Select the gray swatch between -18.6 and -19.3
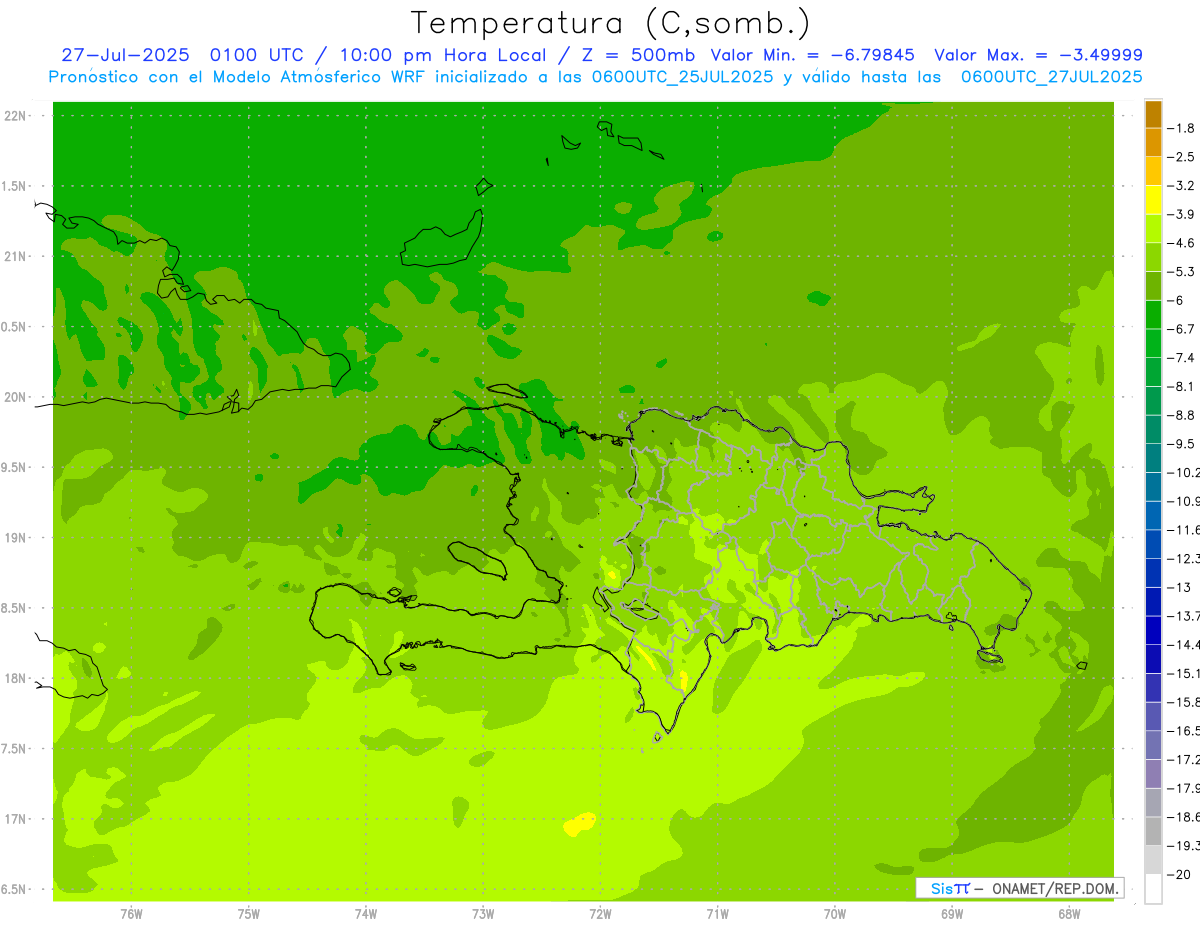The image size is (1200, 927). (1153, 831)
